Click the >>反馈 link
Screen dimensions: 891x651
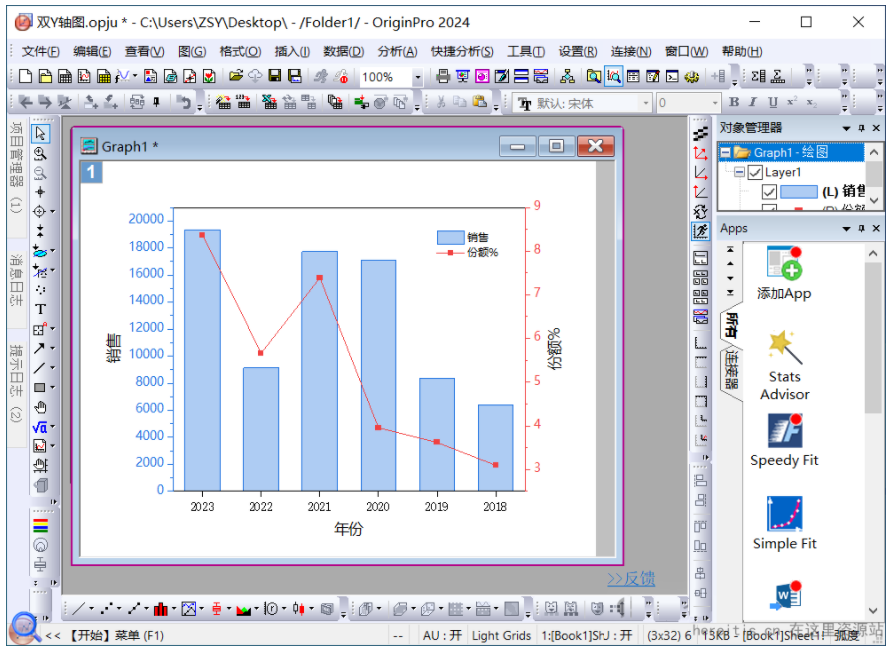[x=631, y=579]
